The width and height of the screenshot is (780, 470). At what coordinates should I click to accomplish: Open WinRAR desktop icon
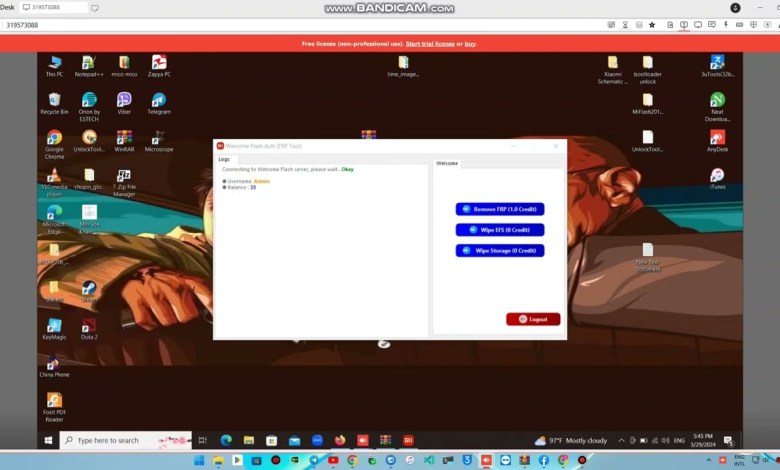click(x=124, y=141)
